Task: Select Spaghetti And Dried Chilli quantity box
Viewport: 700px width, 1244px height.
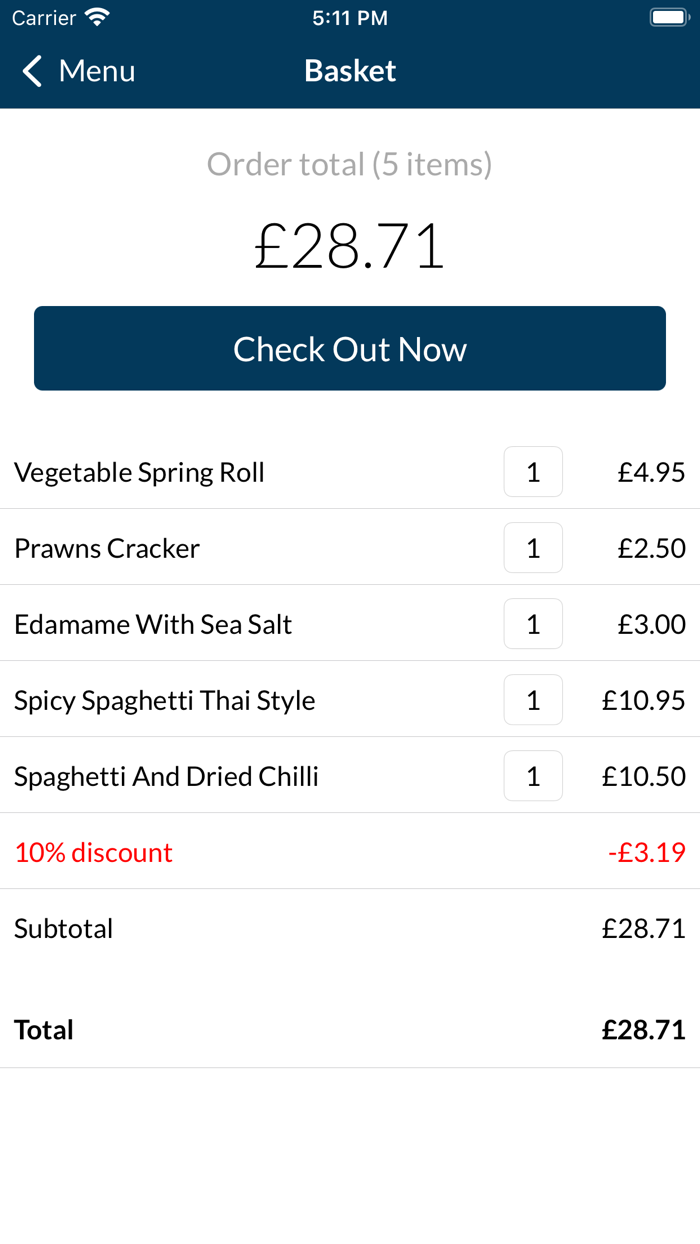Action: pyautogui.click(x=533, y=776)
